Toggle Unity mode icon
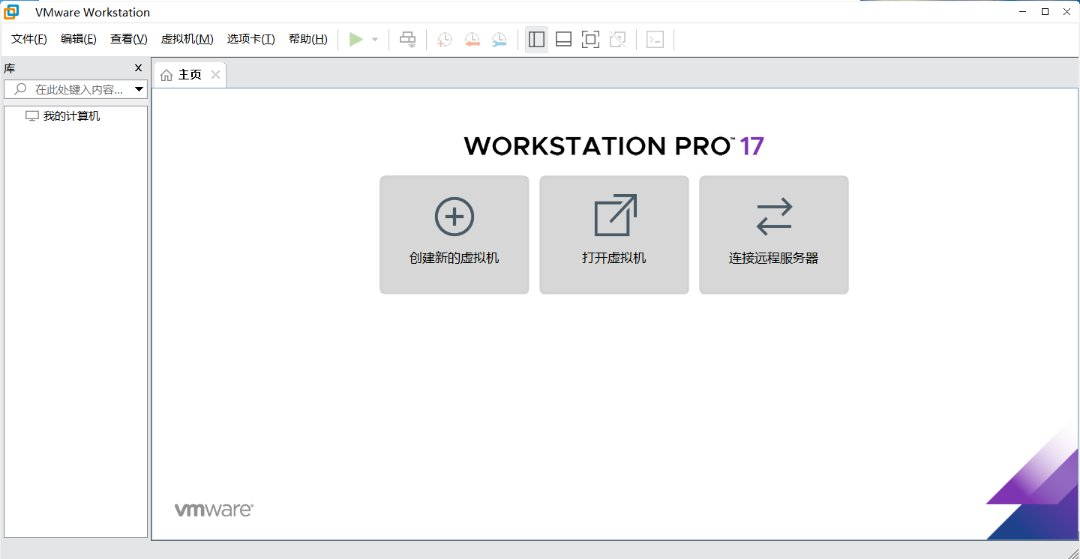Screen dimensions: 1080x559 tap(618, 39)
